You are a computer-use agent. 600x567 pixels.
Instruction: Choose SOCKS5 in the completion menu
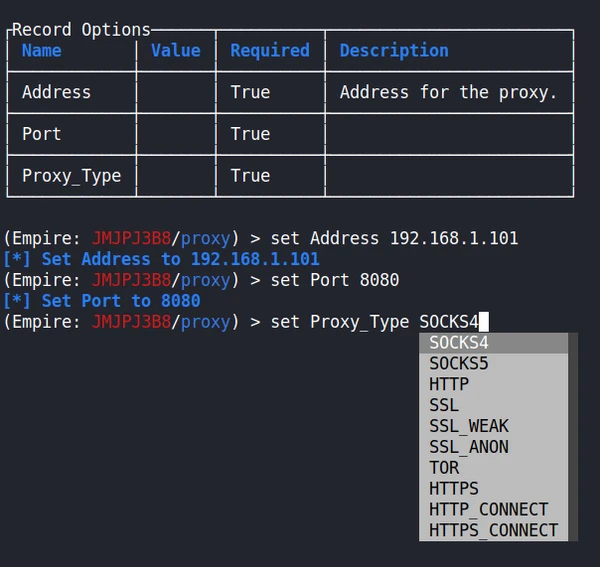click(459, 363)
